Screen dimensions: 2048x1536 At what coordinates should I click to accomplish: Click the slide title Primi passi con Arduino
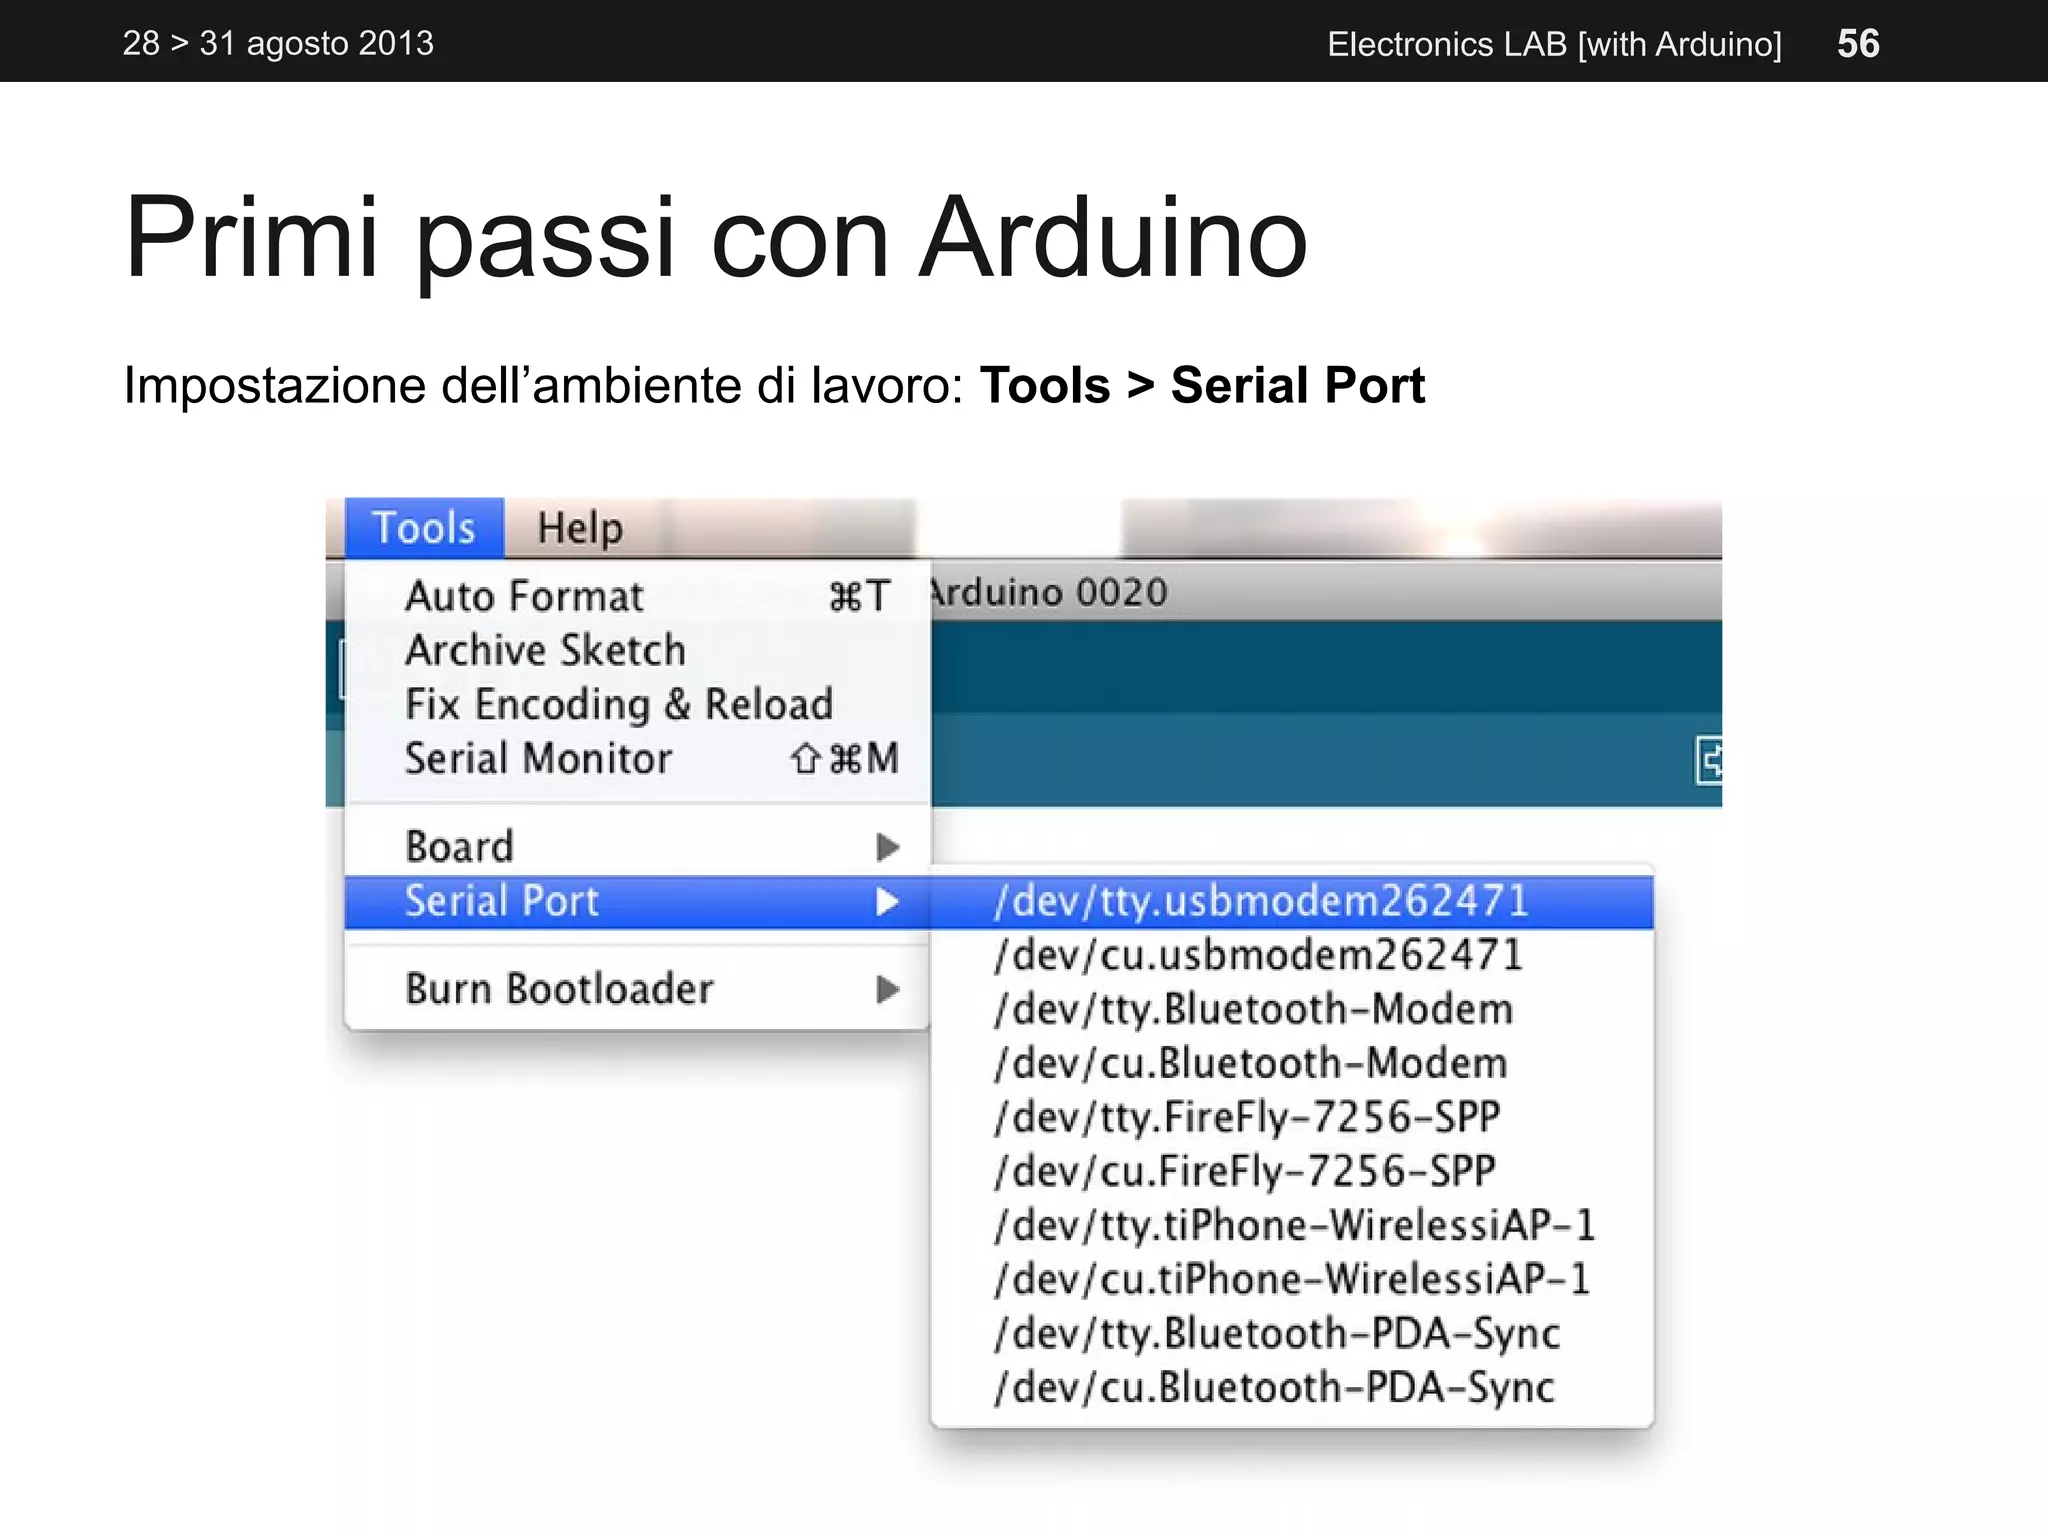click(x=716, y=238)
